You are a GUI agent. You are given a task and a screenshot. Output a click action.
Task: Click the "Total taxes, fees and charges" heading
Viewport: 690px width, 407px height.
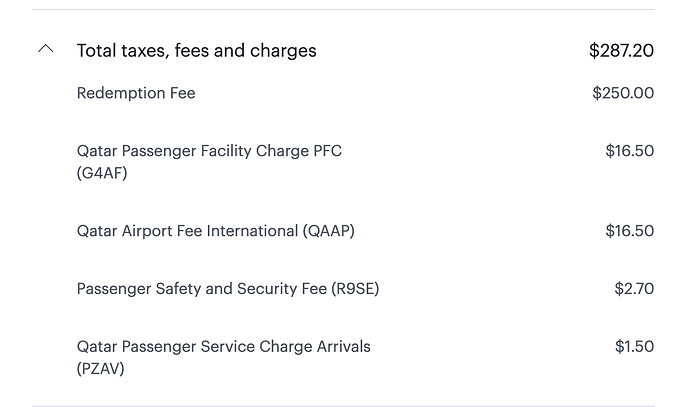[x=196, y=51]
